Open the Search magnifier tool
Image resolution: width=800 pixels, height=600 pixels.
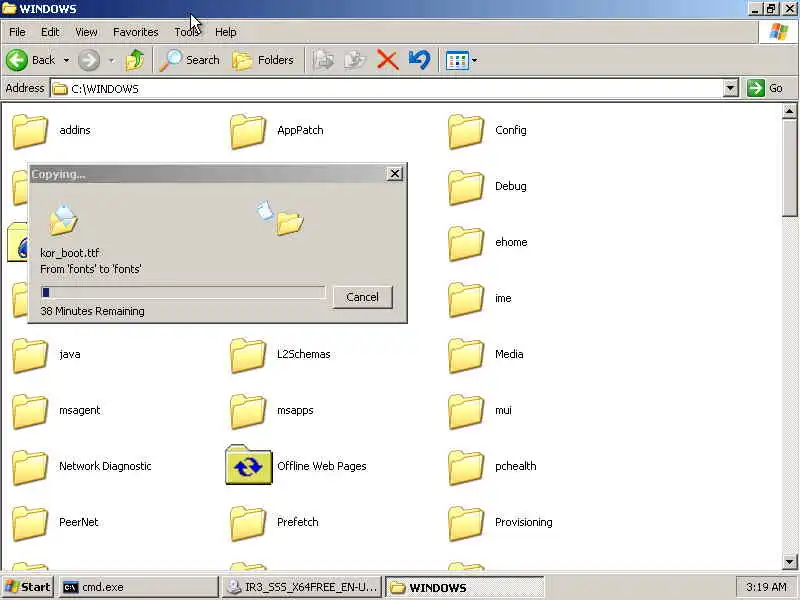pyautogui.click(x=190, y=60)
